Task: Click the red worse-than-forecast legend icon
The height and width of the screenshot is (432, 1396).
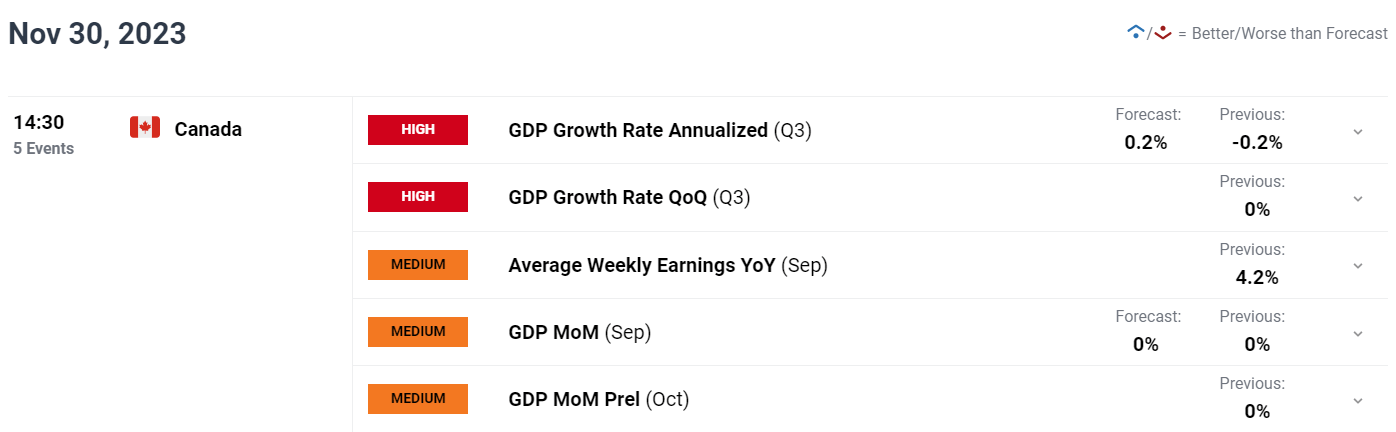Action: click(1162, 32)
